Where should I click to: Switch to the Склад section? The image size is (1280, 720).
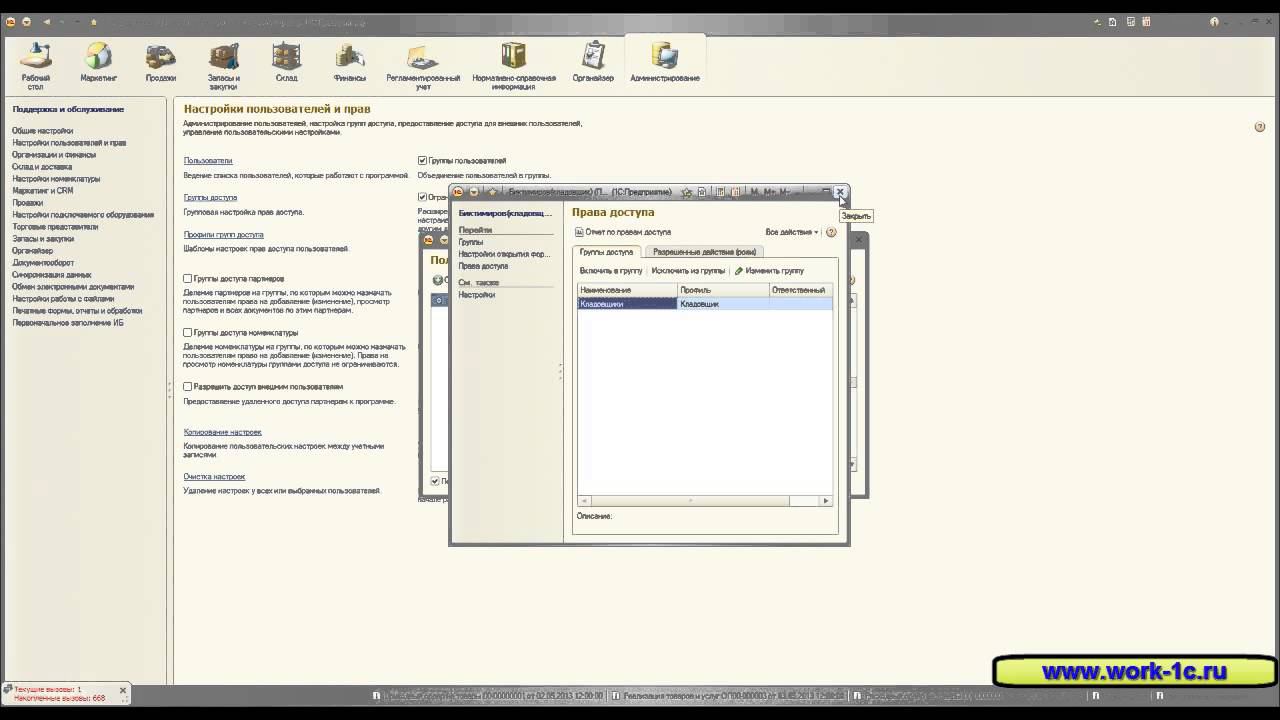click(286, 62)
